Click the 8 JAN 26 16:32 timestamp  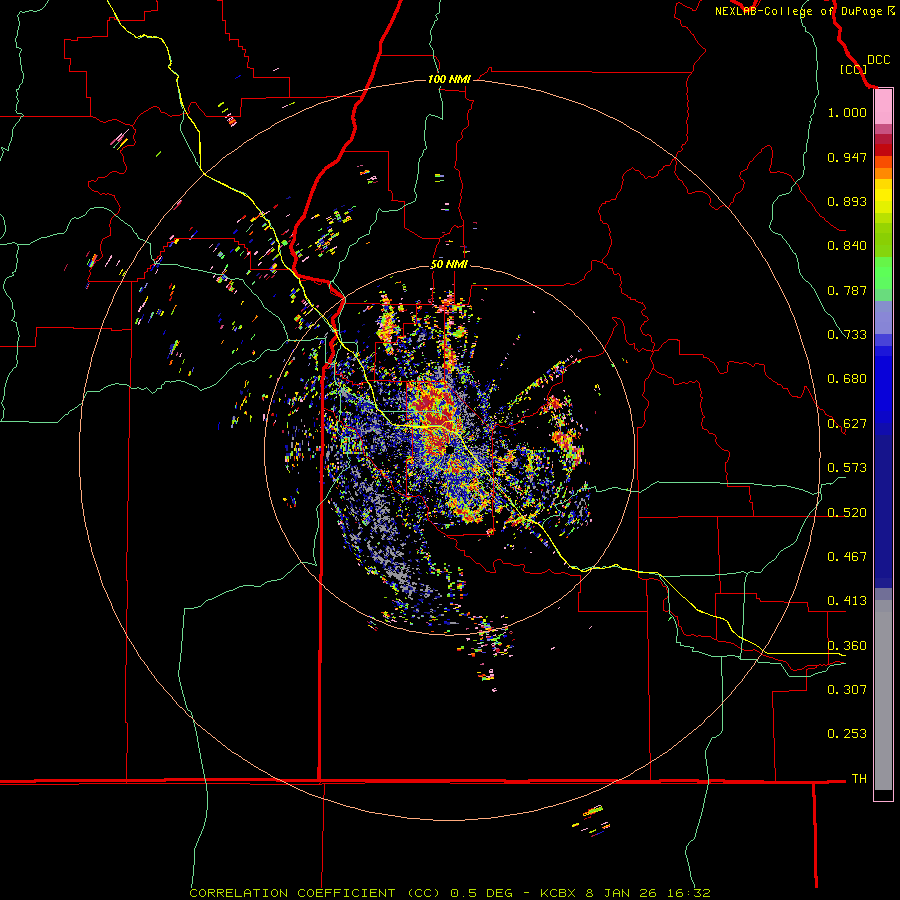(x=648, y=893)
